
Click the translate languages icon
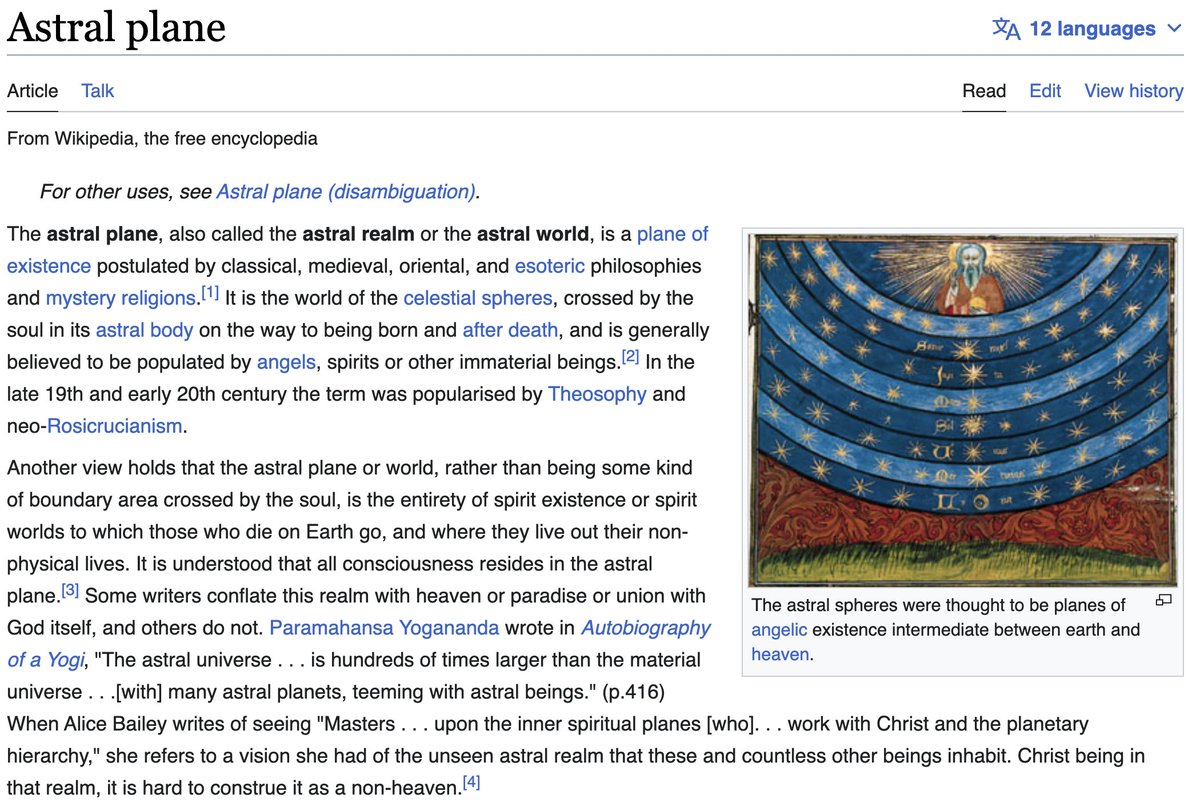pos(1006,29)
